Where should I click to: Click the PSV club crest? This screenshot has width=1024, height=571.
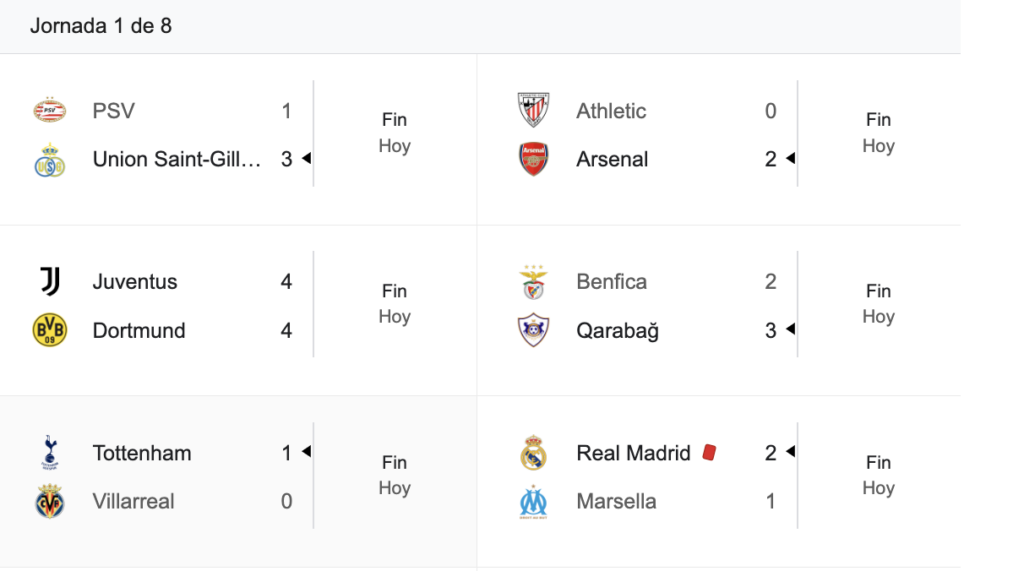coord(49,111)
